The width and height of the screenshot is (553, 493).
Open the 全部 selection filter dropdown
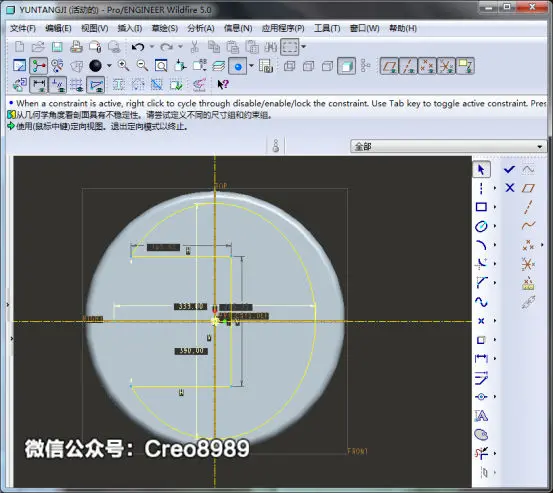point(448,146)
